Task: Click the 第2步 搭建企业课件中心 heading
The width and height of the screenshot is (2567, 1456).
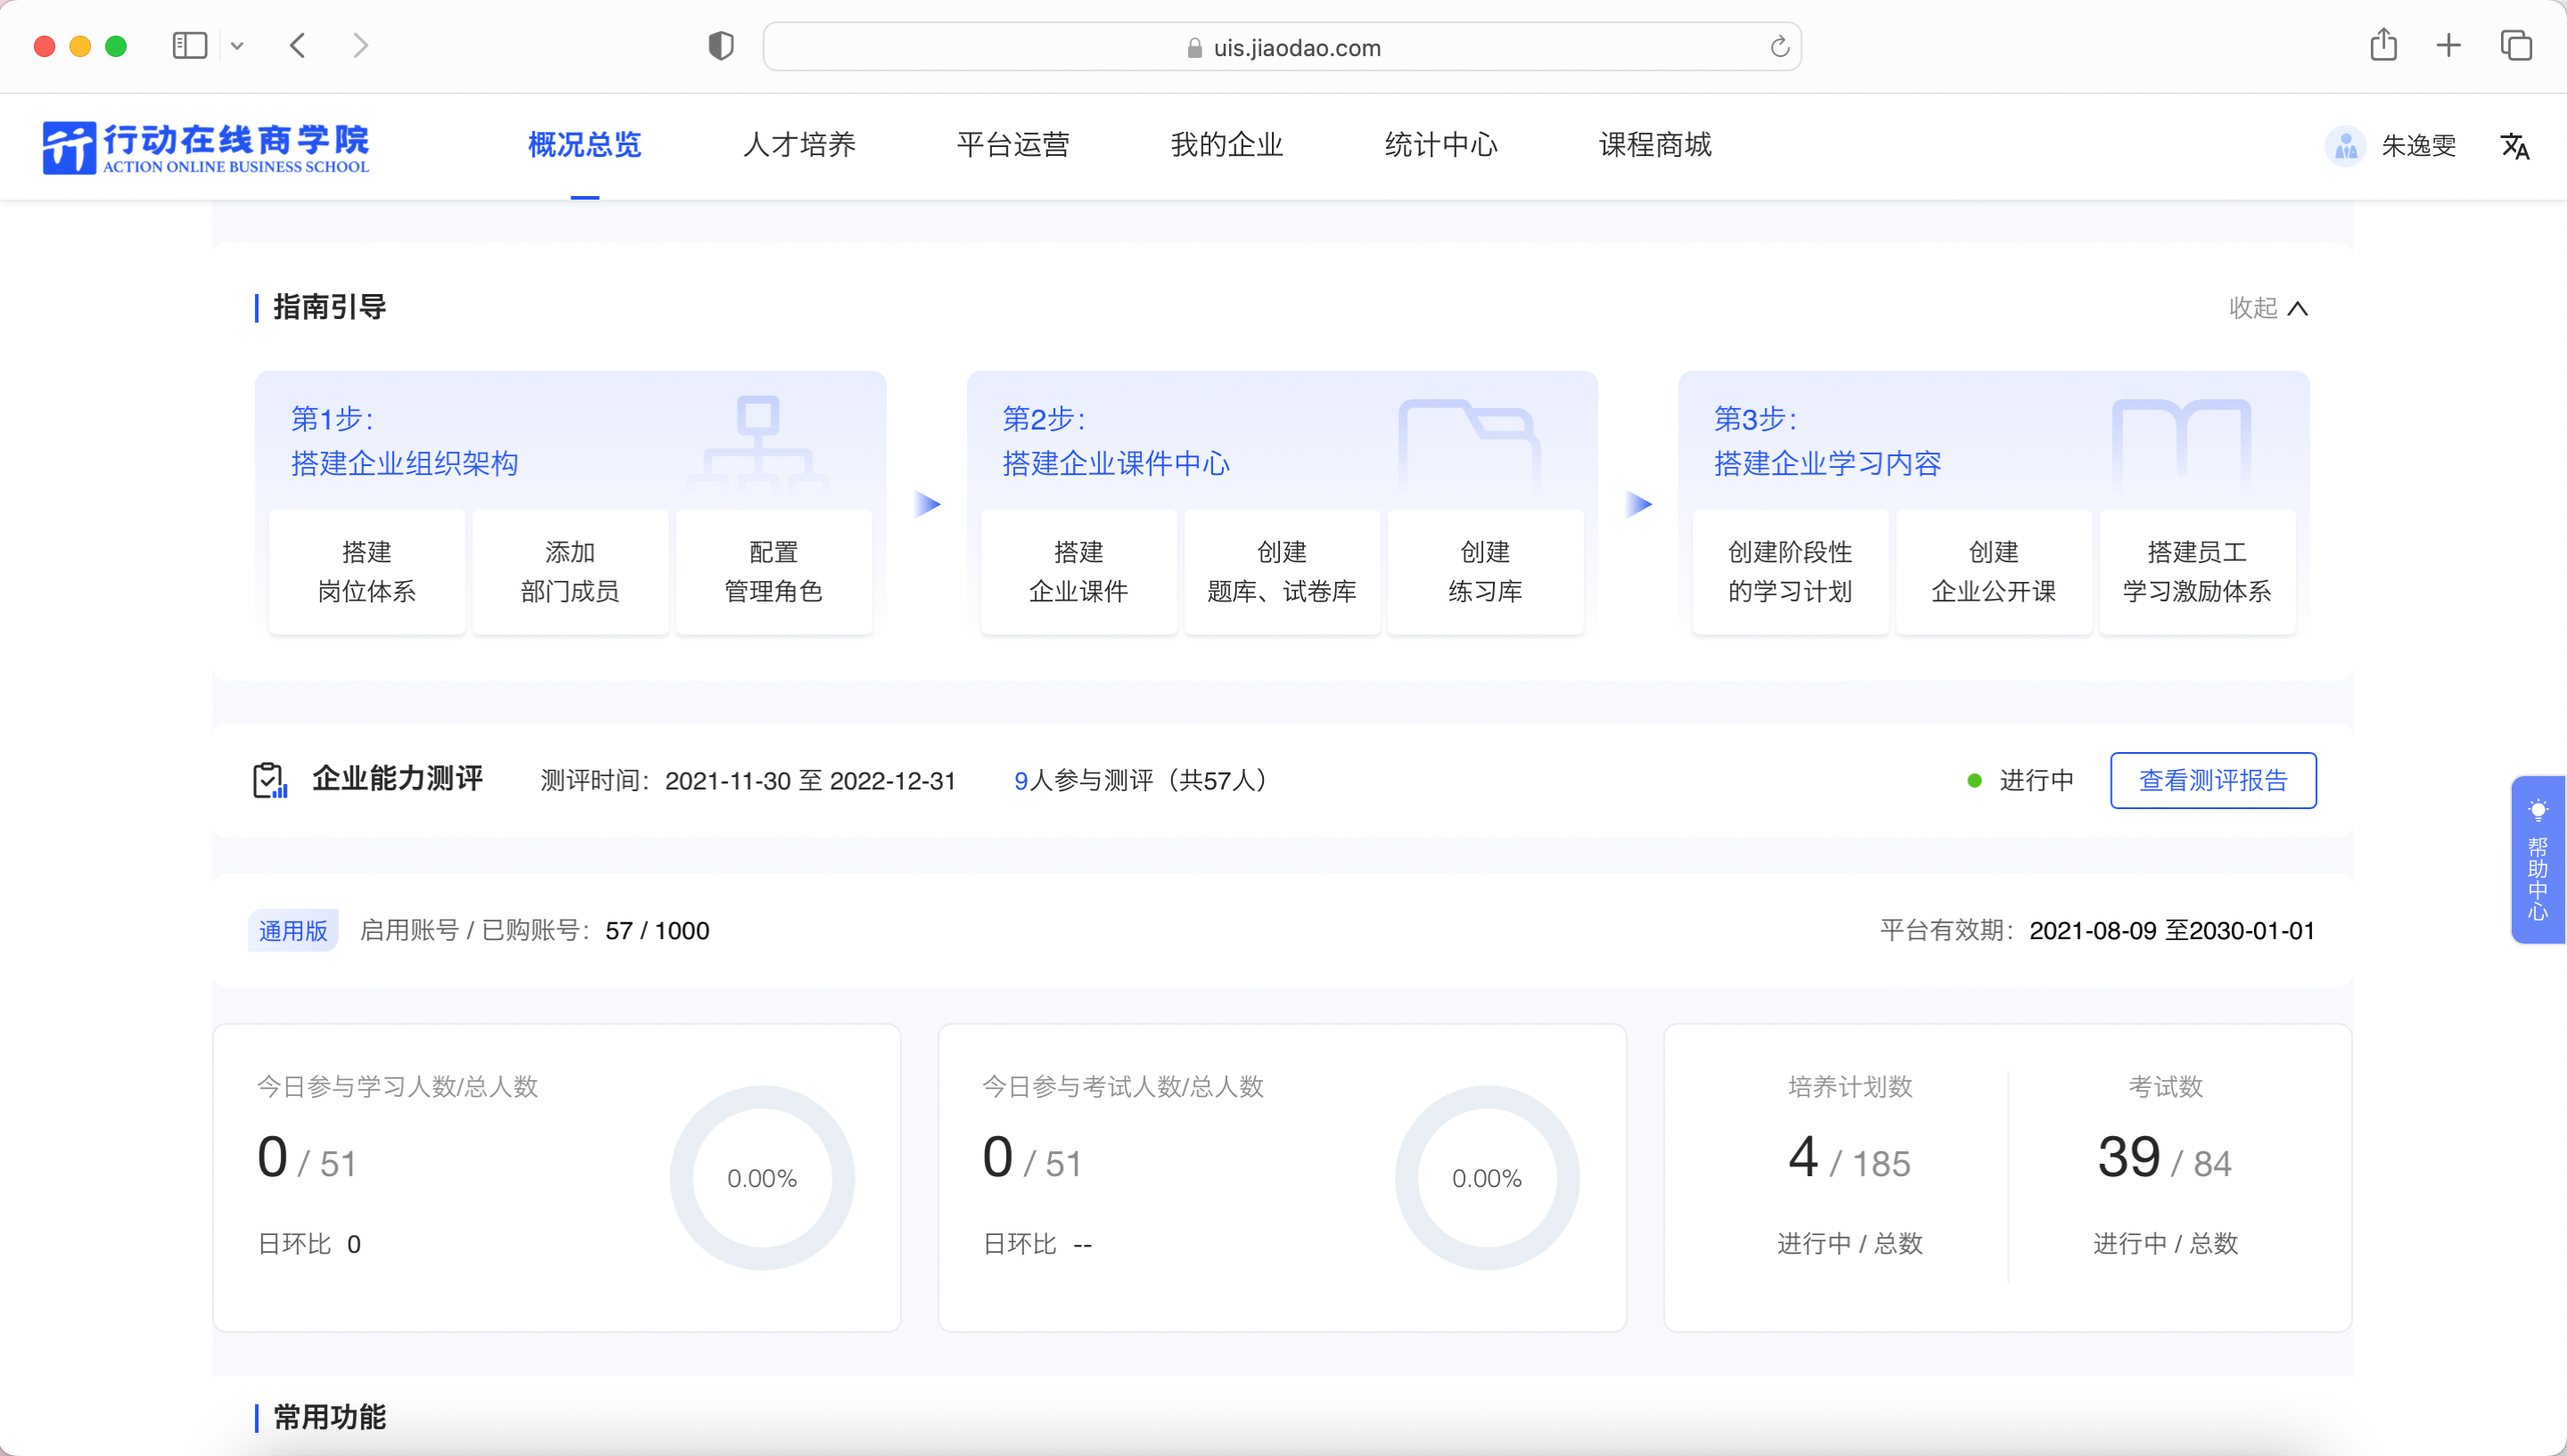Action: pos(1116,441)
